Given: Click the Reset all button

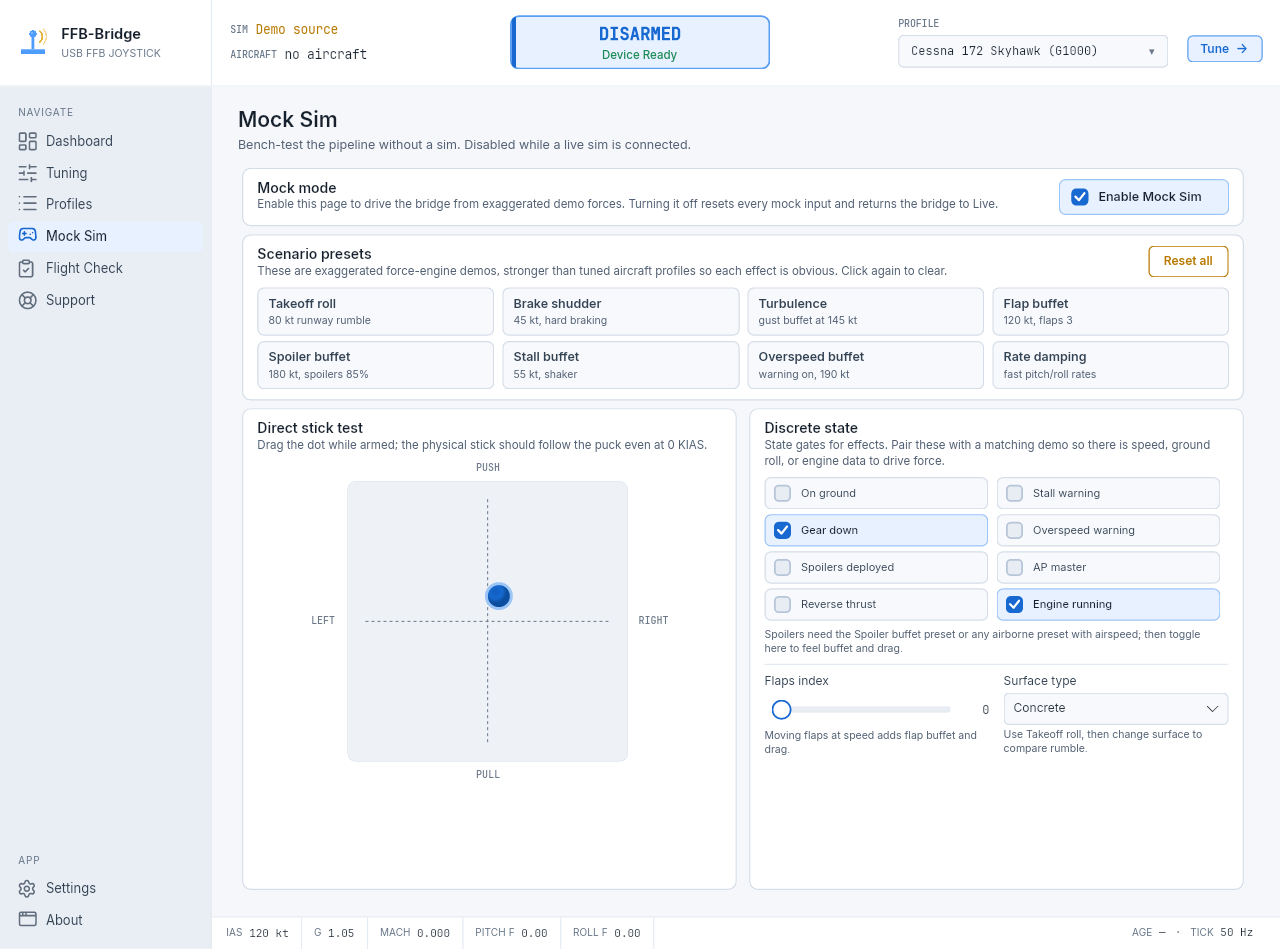Looking at the screenshot, I should click(x=1188, y=261).
